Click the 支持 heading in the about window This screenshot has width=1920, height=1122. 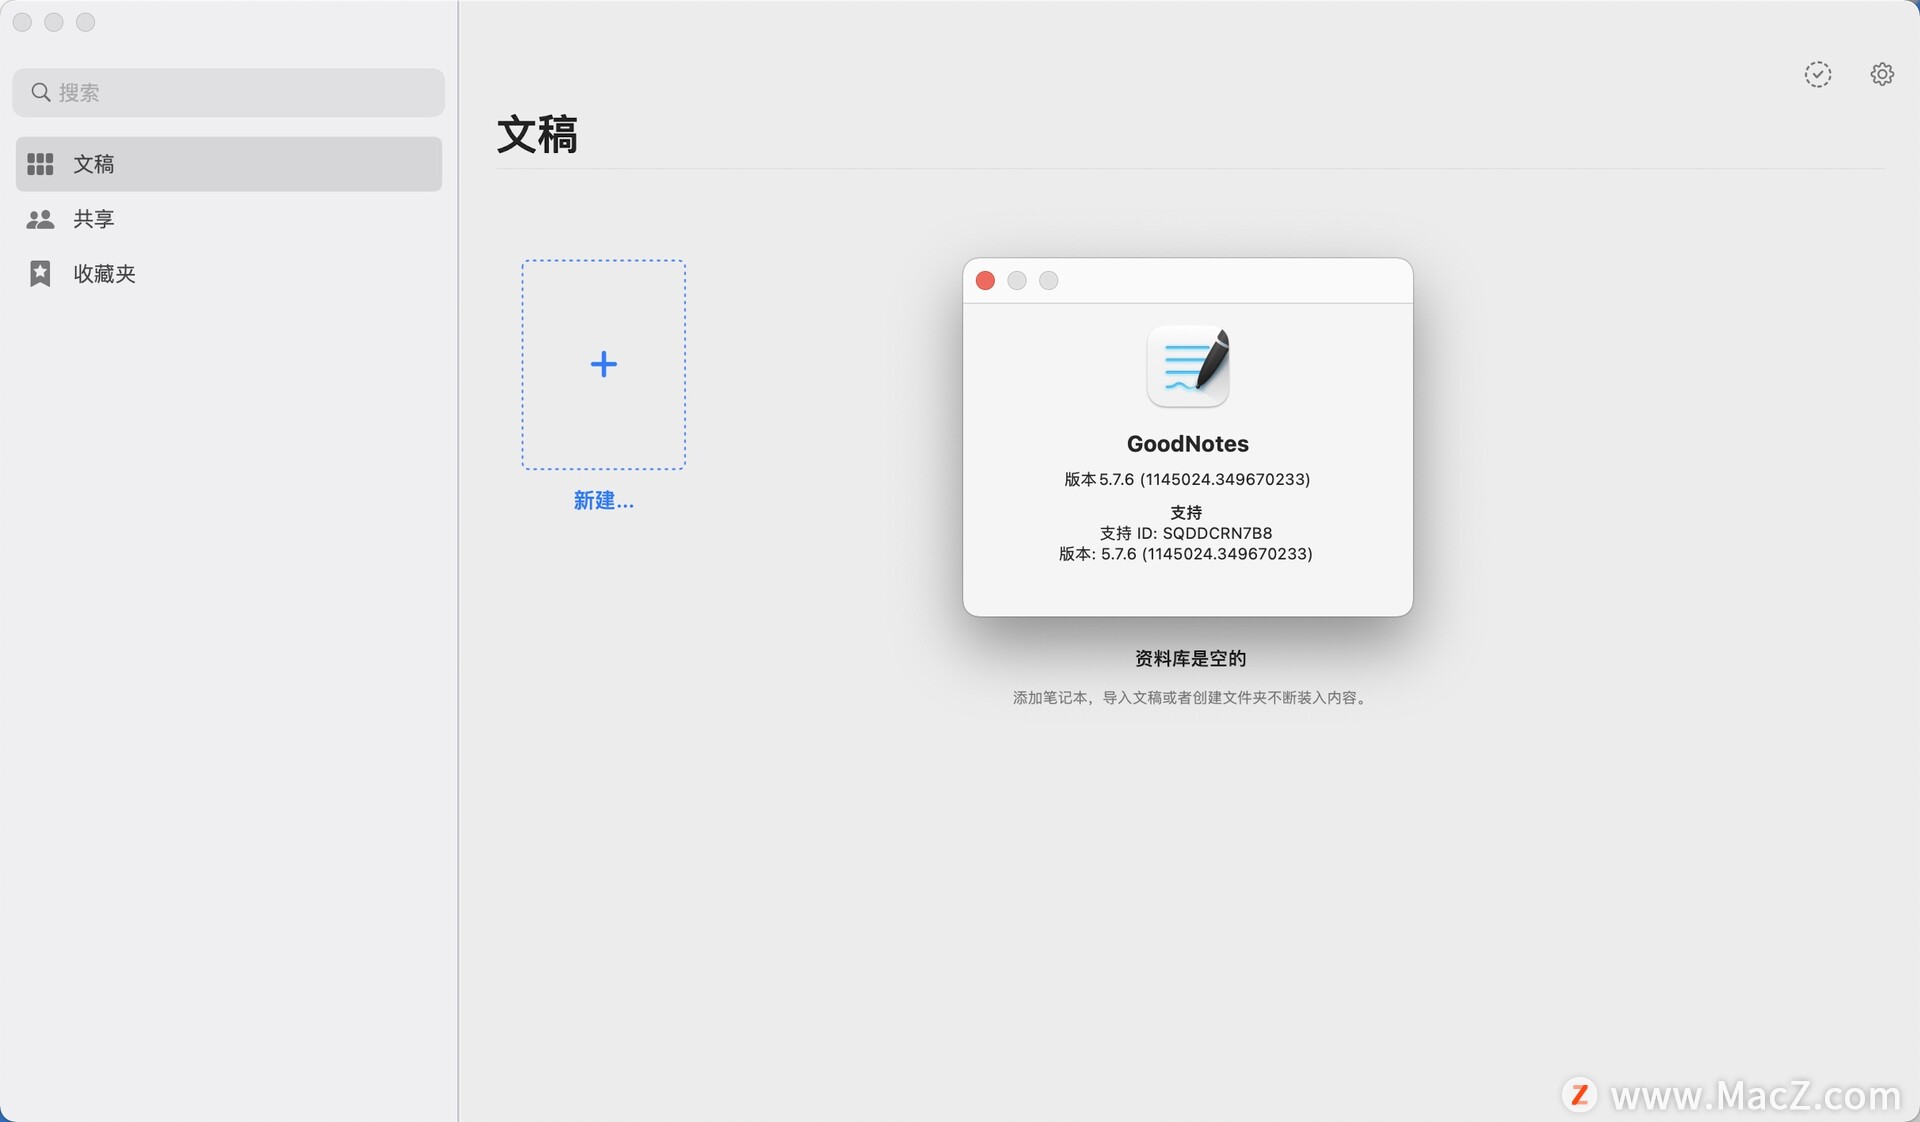[1186, 512]
